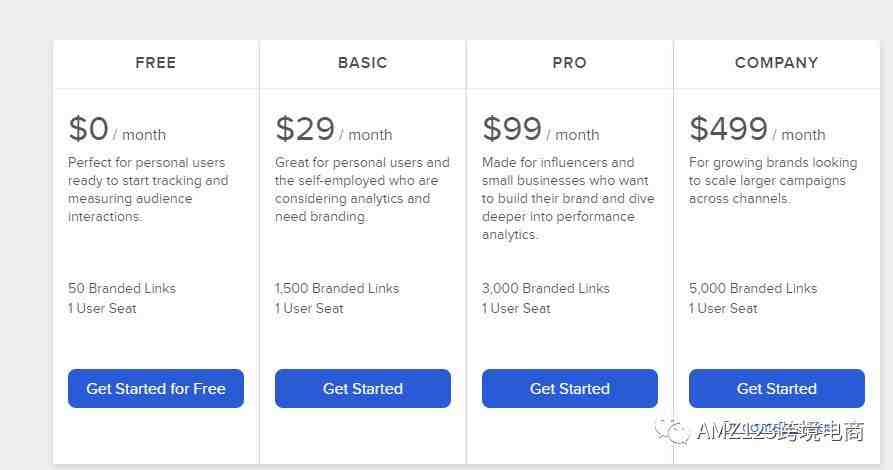Click 1 User Seat under Company plan
This screenshot has height=470, width=893.
723,309
